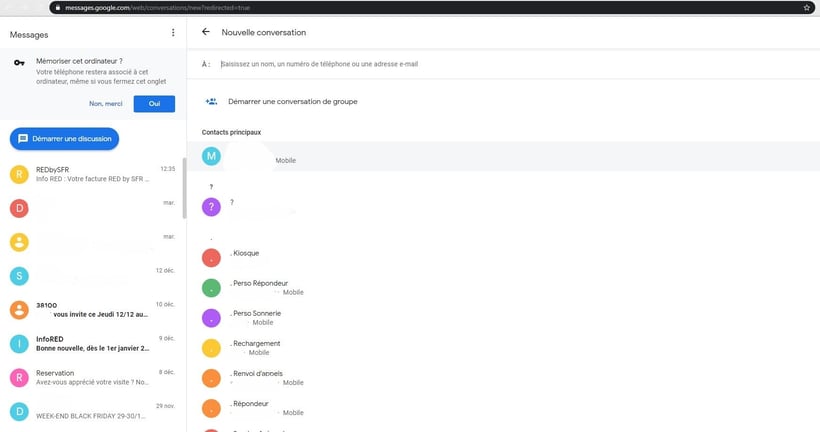Click the key icon beside Mémoriser cet ordinateur
Image resolution: width=820 pixels, height=432 pixels.
[x=19, y=63]
